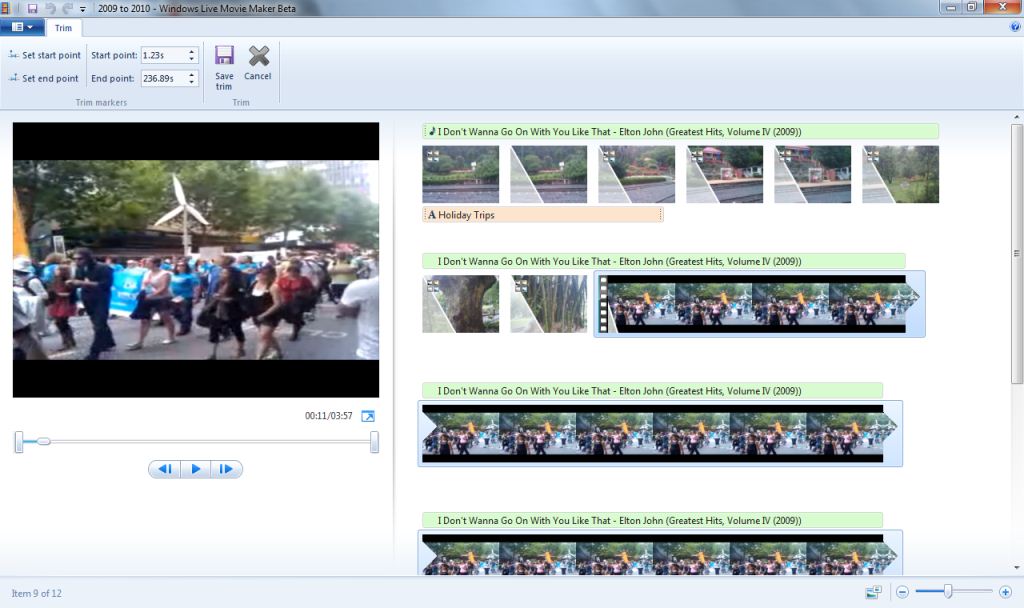This screenshot has width=1024, height=608.
Task: Click the effect icon on first photo thumbnail
Action: (x=432, y=156)
